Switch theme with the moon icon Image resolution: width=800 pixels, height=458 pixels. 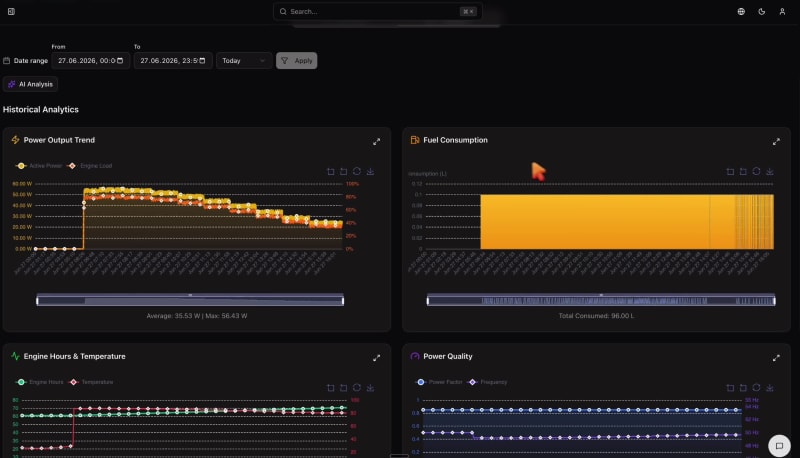click(x=762, y=11)
